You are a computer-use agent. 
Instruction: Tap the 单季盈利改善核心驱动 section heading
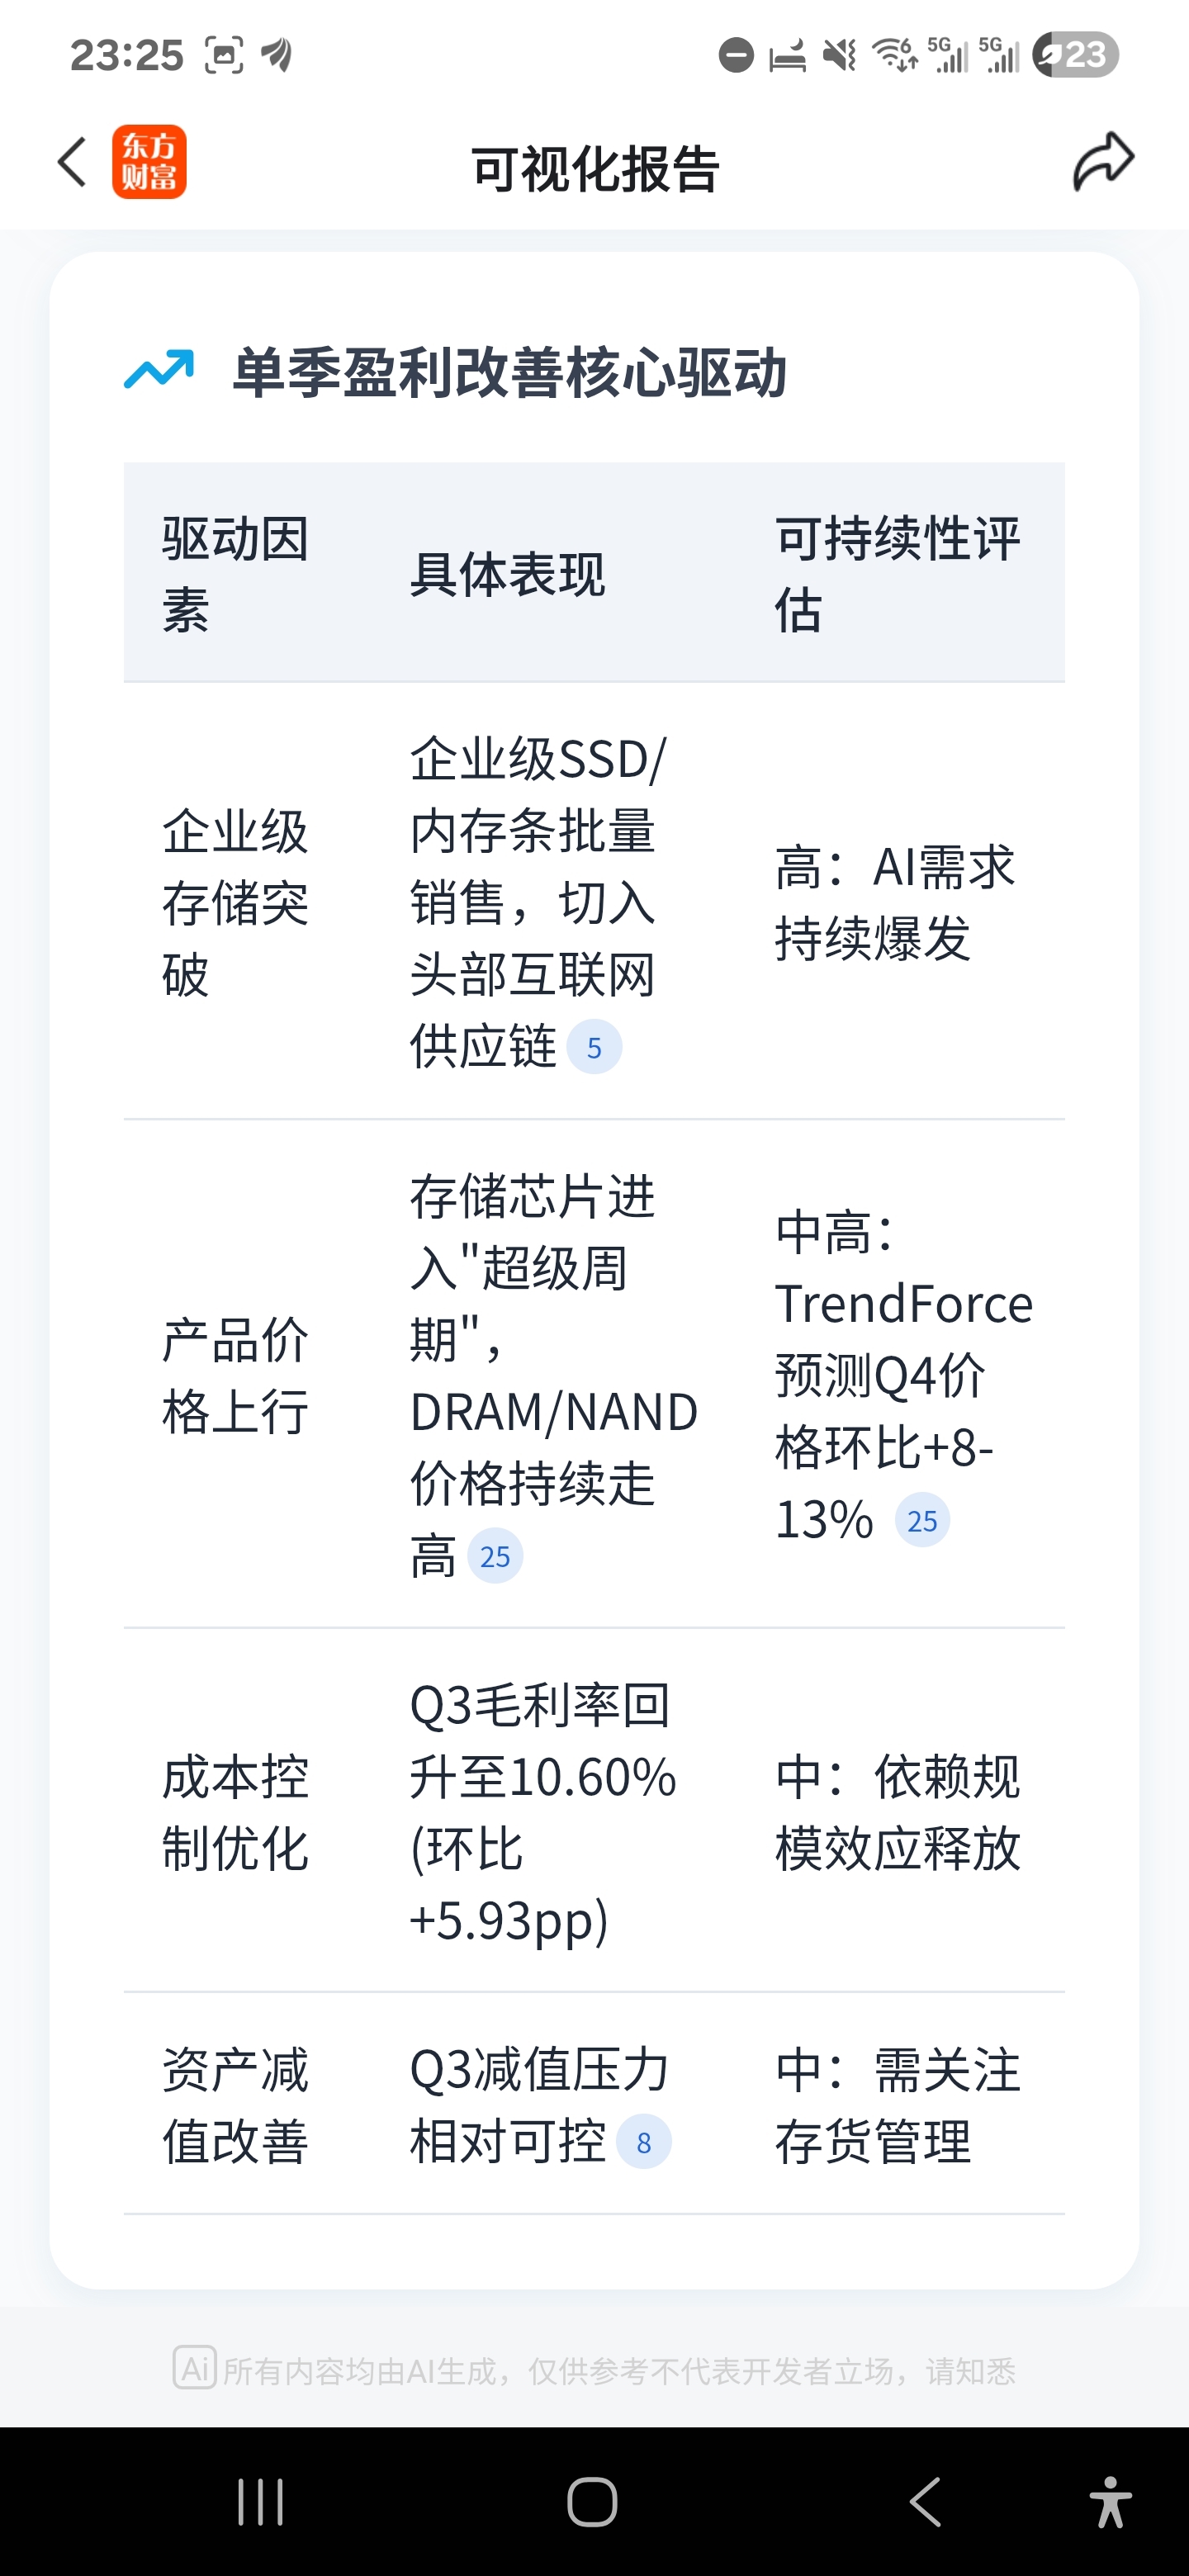pyautogui.click(x=510, y=373)
